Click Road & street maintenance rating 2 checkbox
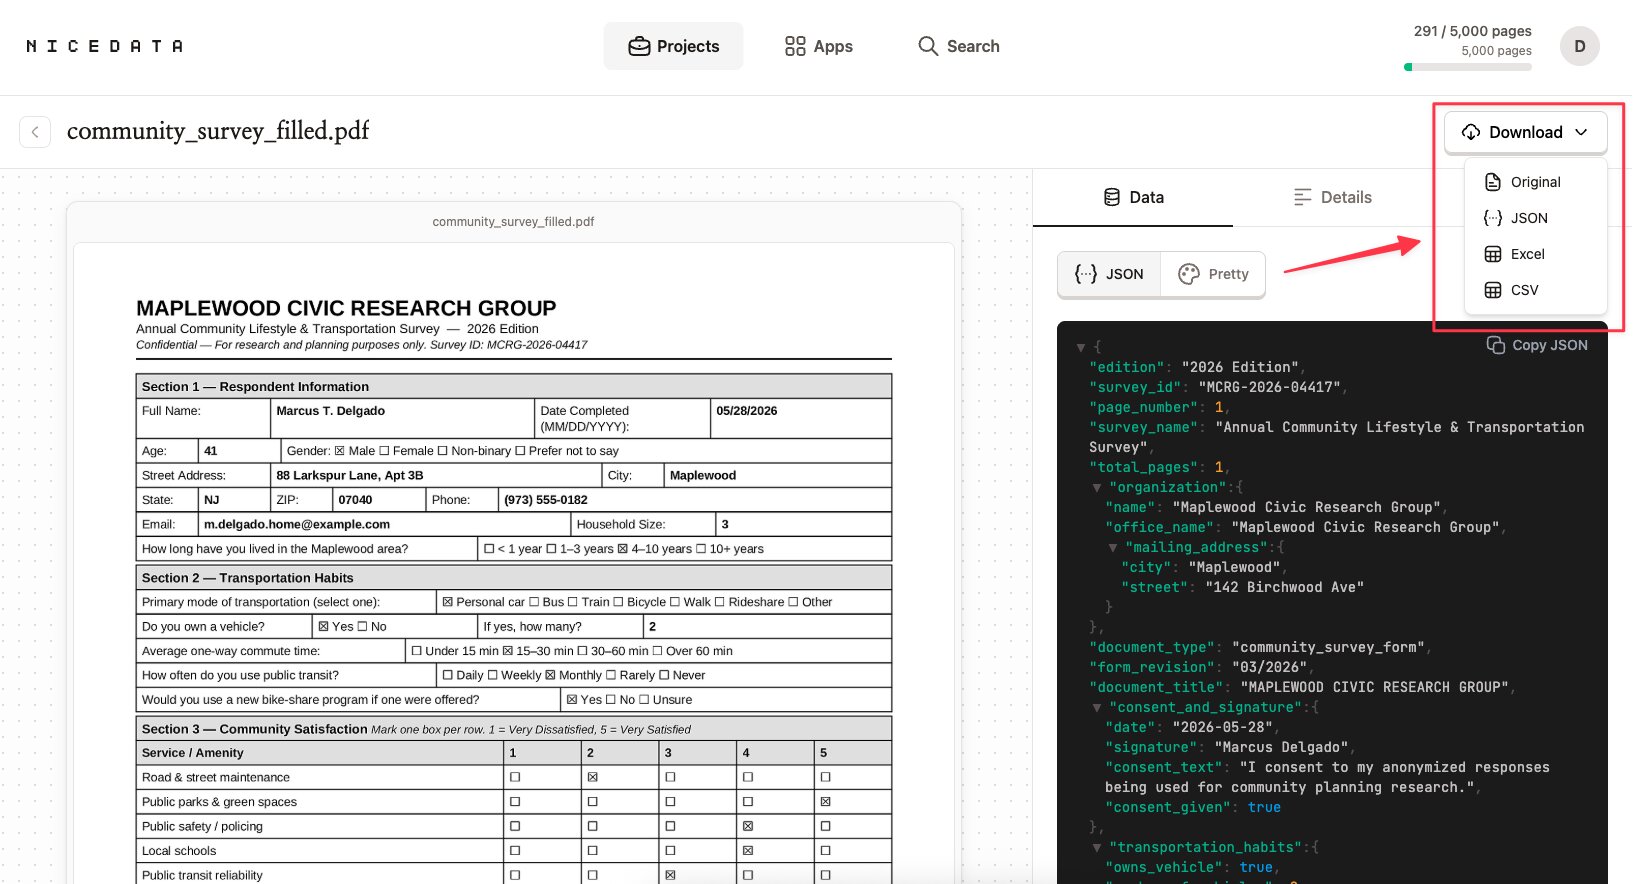 tap(592, 777)
